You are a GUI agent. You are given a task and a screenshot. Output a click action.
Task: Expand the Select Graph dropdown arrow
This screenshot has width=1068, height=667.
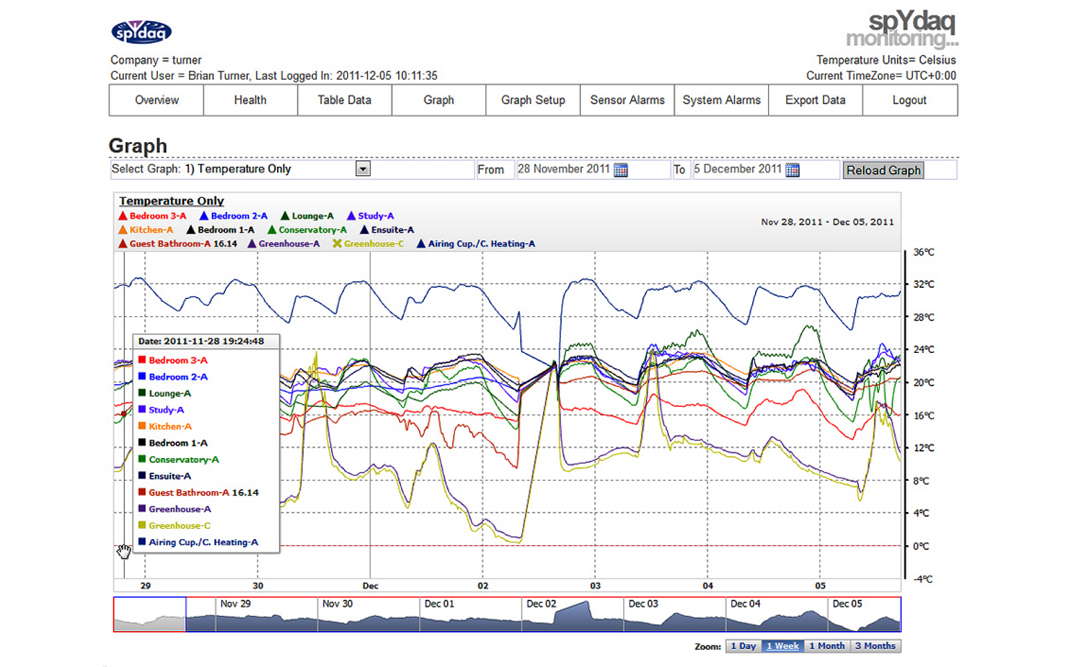(363, 170)
